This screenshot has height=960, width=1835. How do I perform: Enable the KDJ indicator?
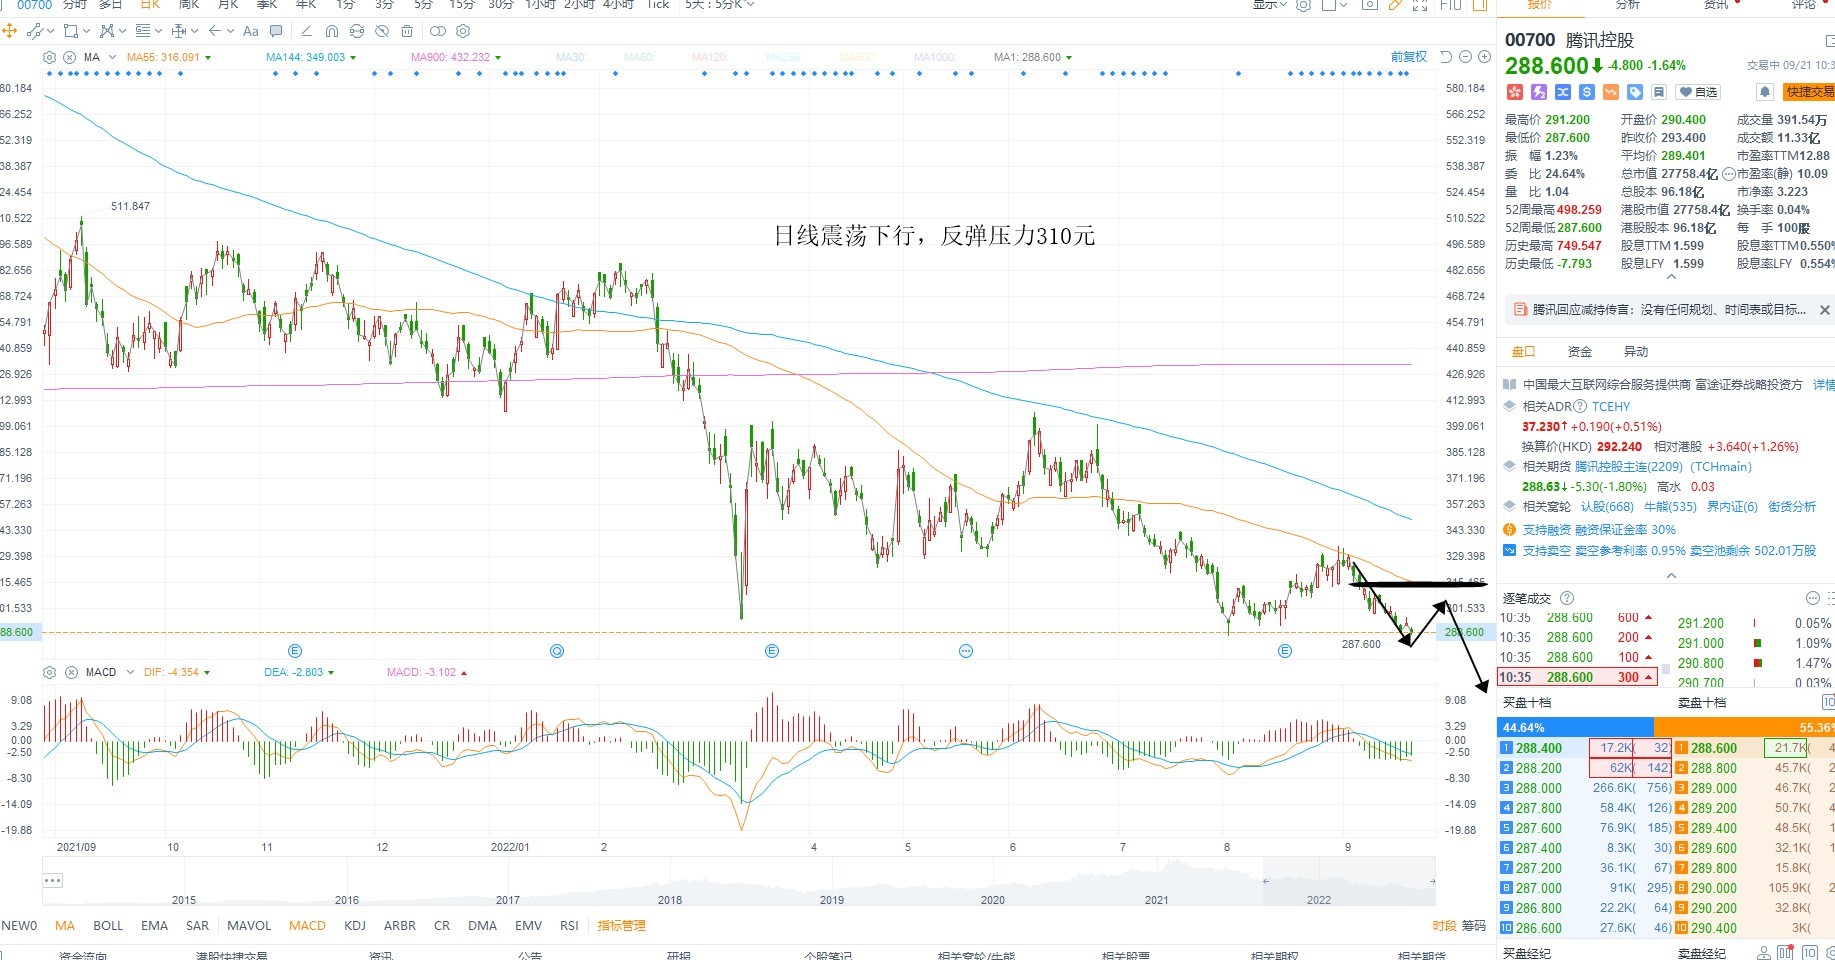coord(355,925)
